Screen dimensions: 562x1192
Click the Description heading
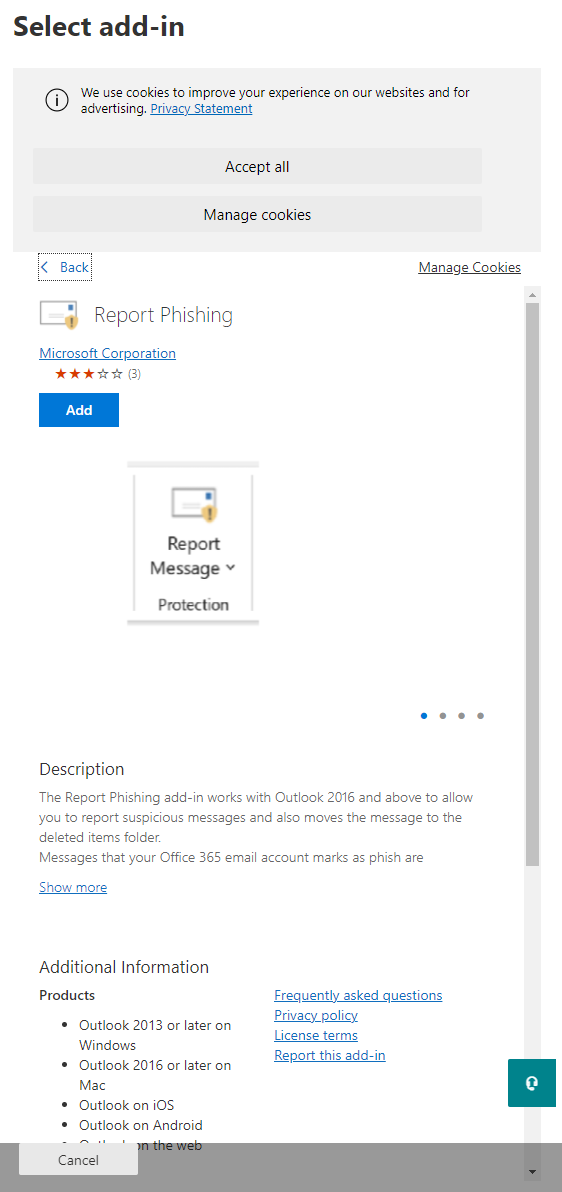pyautogui.click(x=81, y=769)
